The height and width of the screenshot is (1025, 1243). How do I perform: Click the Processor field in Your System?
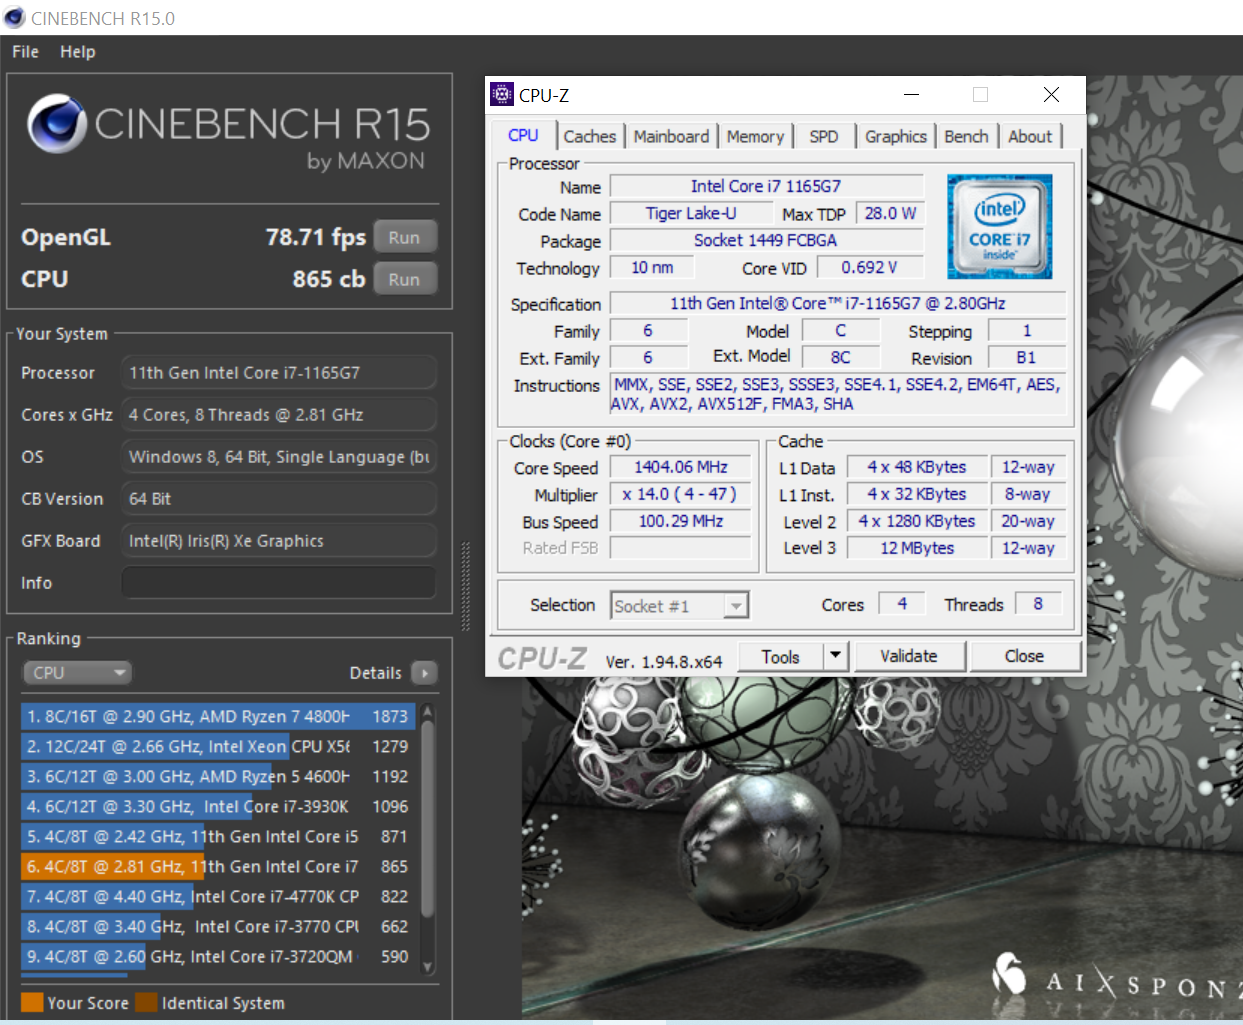coord(279,372)
